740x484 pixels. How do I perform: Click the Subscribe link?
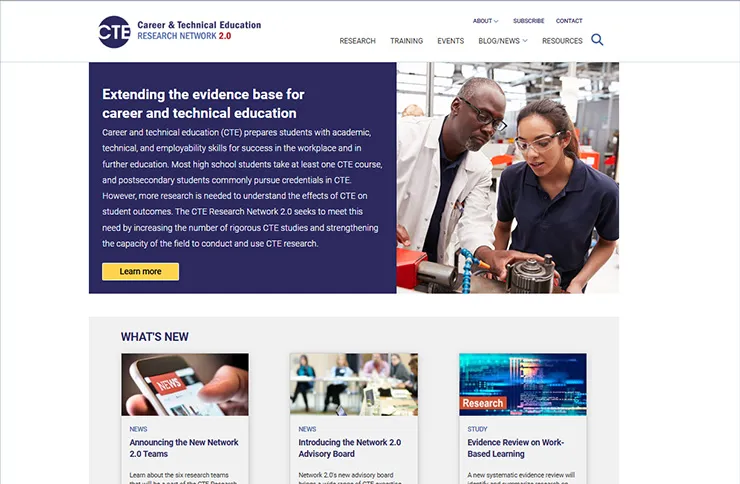point(529,21)
